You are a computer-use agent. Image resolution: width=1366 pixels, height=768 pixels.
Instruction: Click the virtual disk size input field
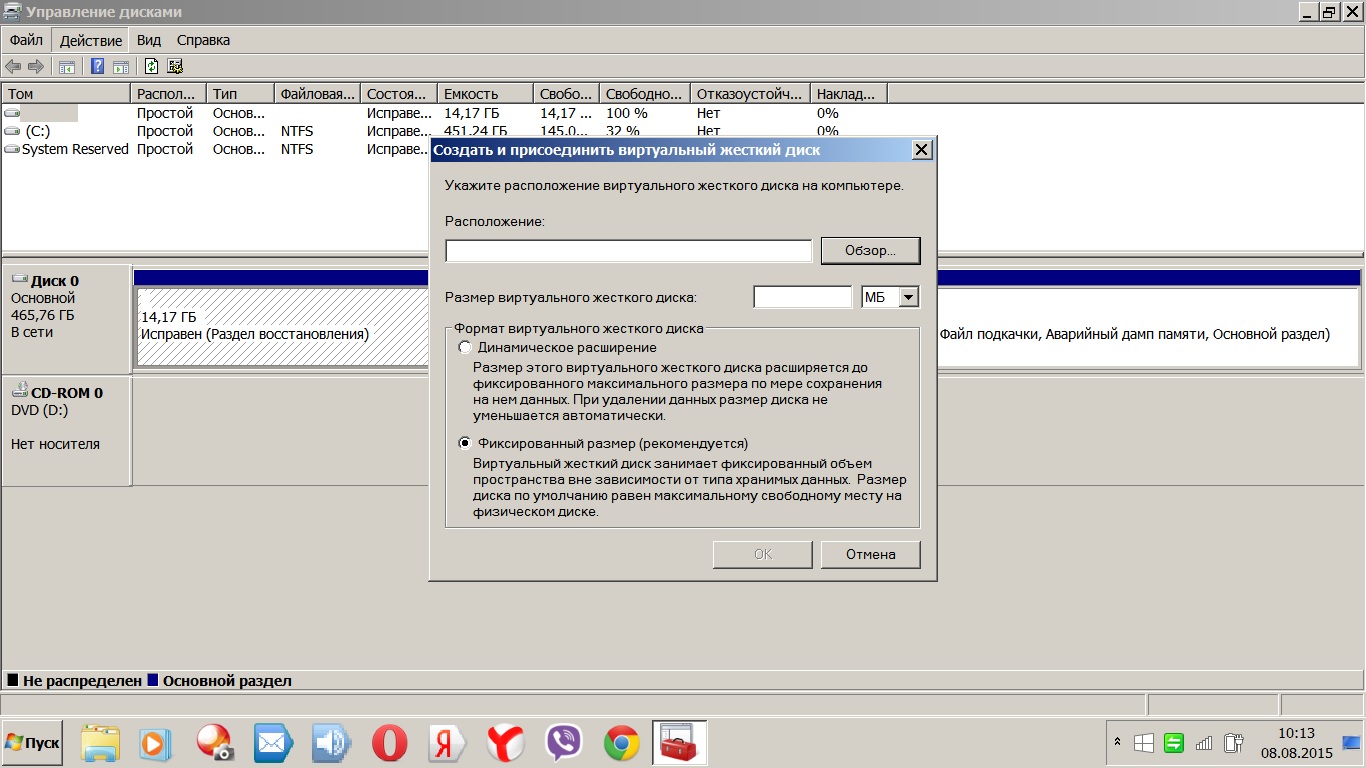(x=802, y=297)
